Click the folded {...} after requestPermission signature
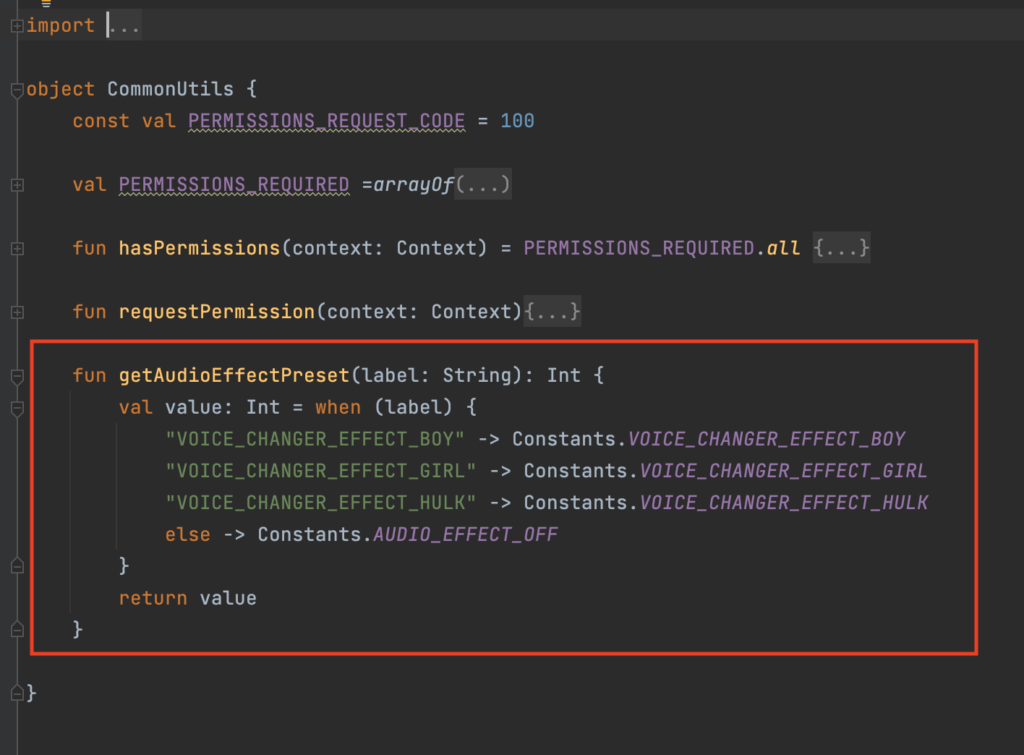1024x755 pixels. (x=552, y=312)
